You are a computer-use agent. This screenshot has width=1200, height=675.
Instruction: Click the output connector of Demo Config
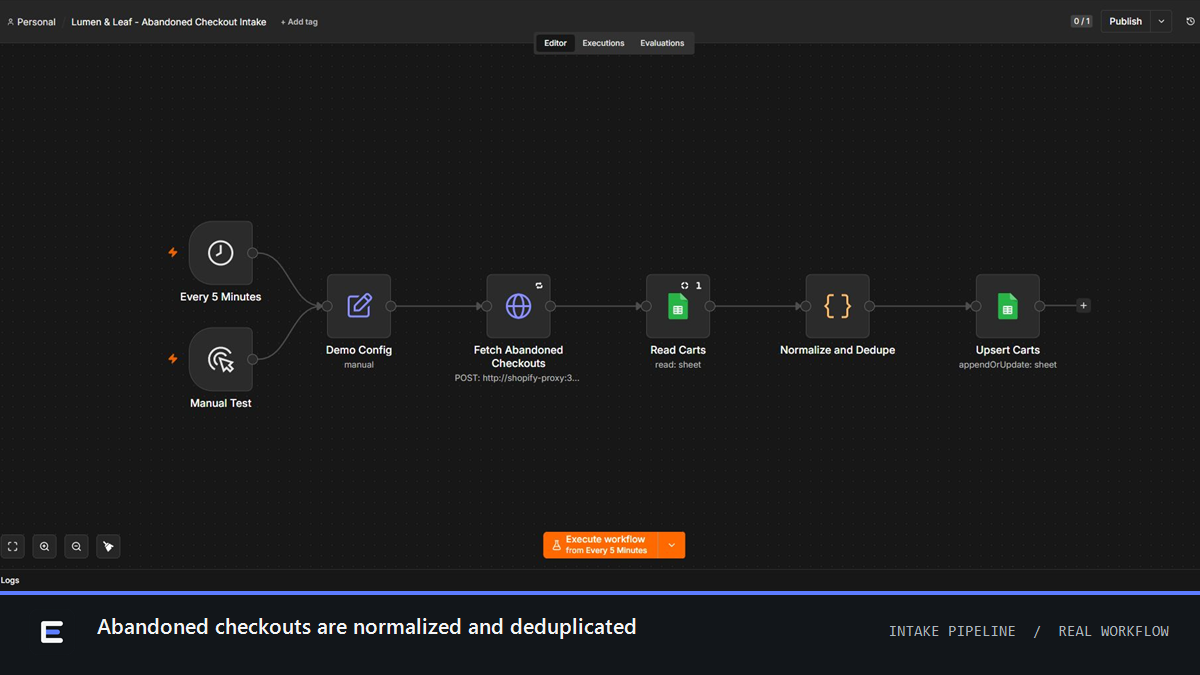pyautogui.click(x=391, y=306)
